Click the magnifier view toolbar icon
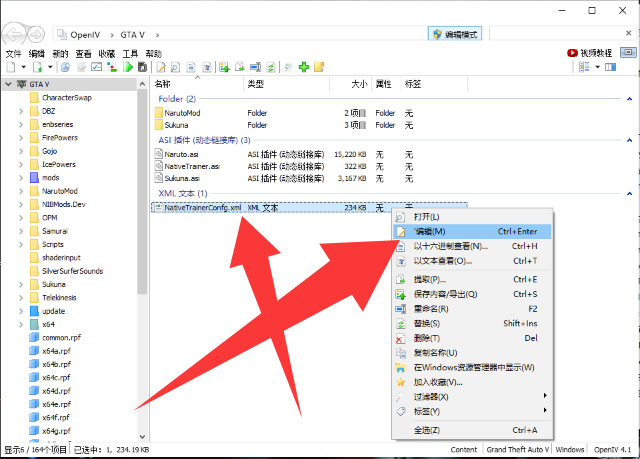Viewport: 640px width, 459px height. 176,67
